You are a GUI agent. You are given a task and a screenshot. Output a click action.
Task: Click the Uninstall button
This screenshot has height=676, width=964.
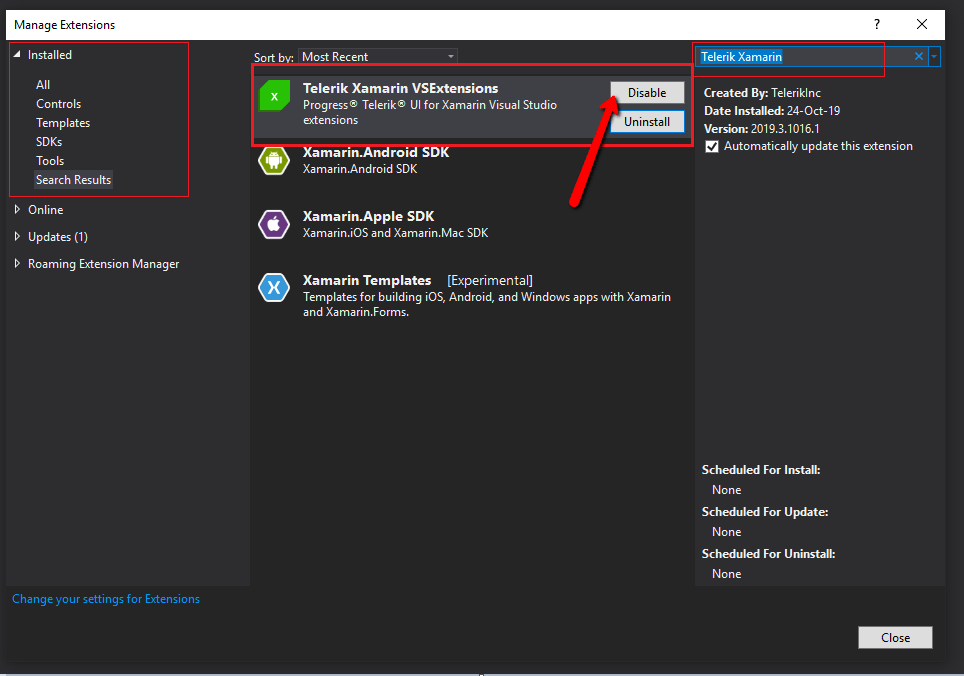647,121
